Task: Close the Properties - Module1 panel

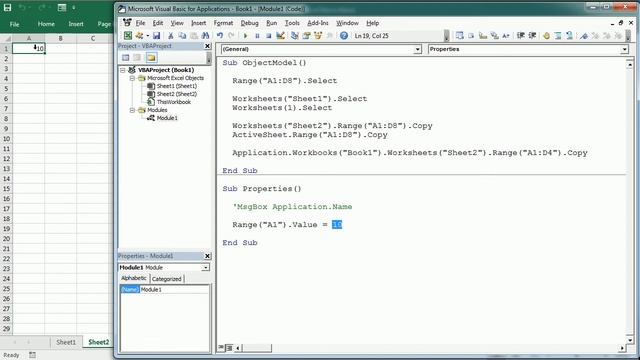Action: point(207,256)
